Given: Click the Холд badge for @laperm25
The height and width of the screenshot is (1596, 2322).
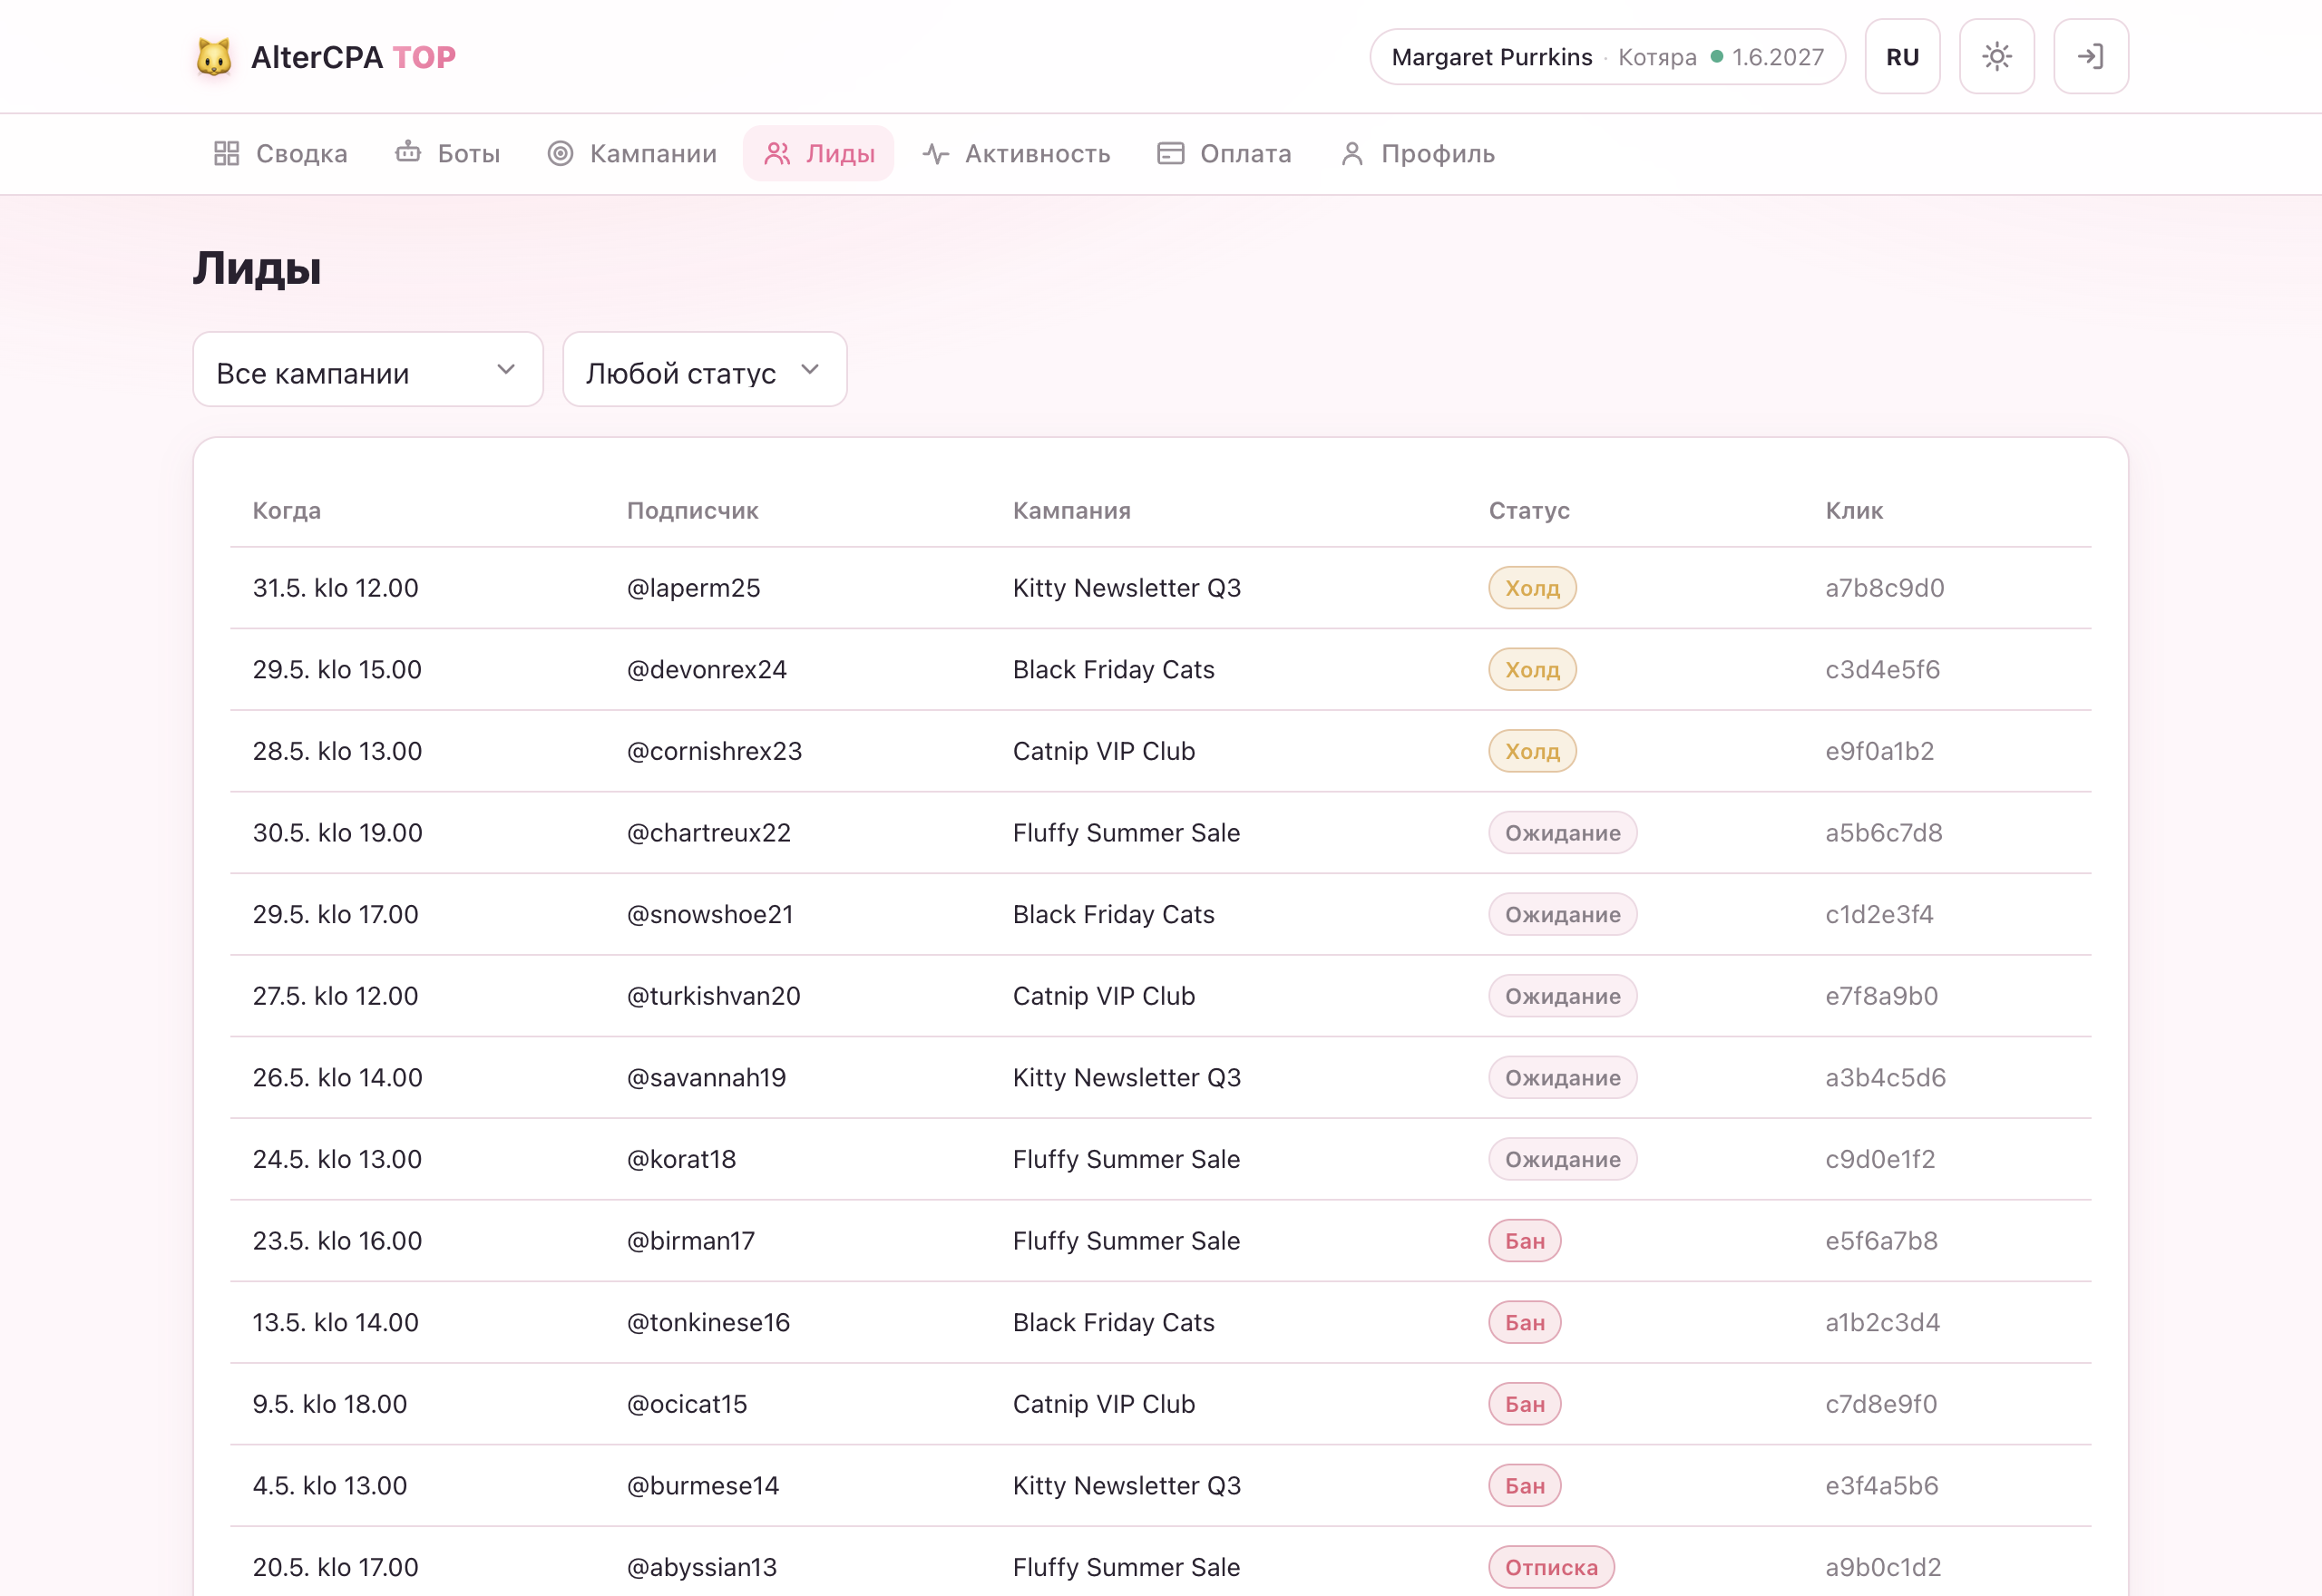Looking at the screenshot, I should click(x=1532, y=588).
